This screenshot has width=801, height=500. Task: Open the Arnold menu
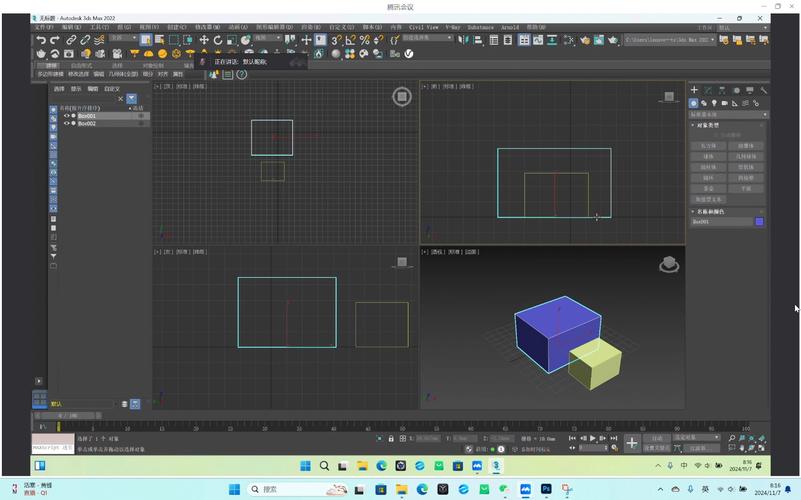pos(510,27)
